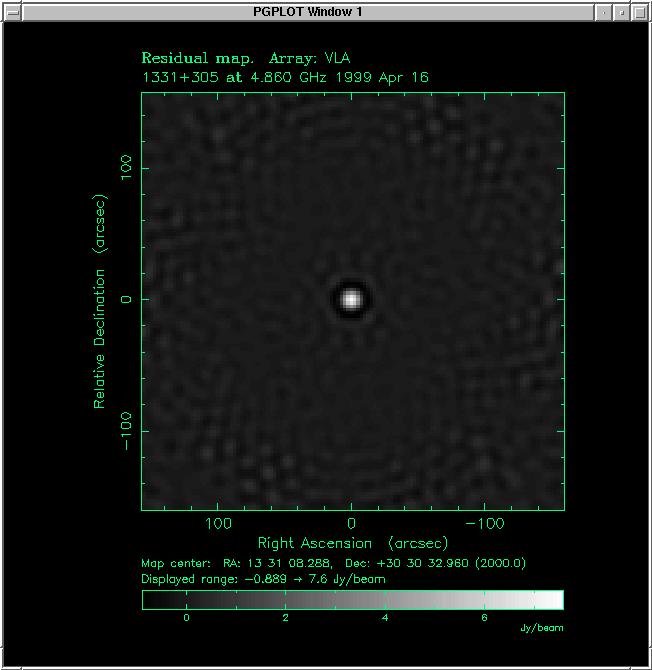Click the maximize square button in title bar
Image resolution: width=652 pixels, height=670 pixels.
(x=622, y=11)
